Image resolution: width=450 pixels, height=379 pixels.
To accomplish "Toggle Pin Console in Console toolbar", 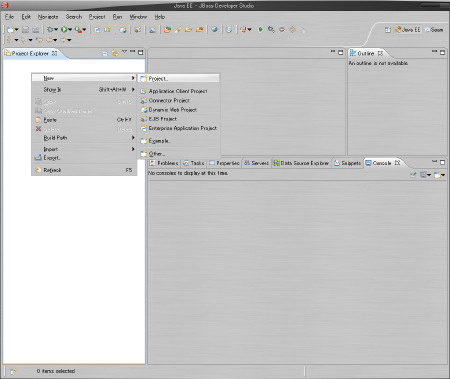I will point(413,175).
